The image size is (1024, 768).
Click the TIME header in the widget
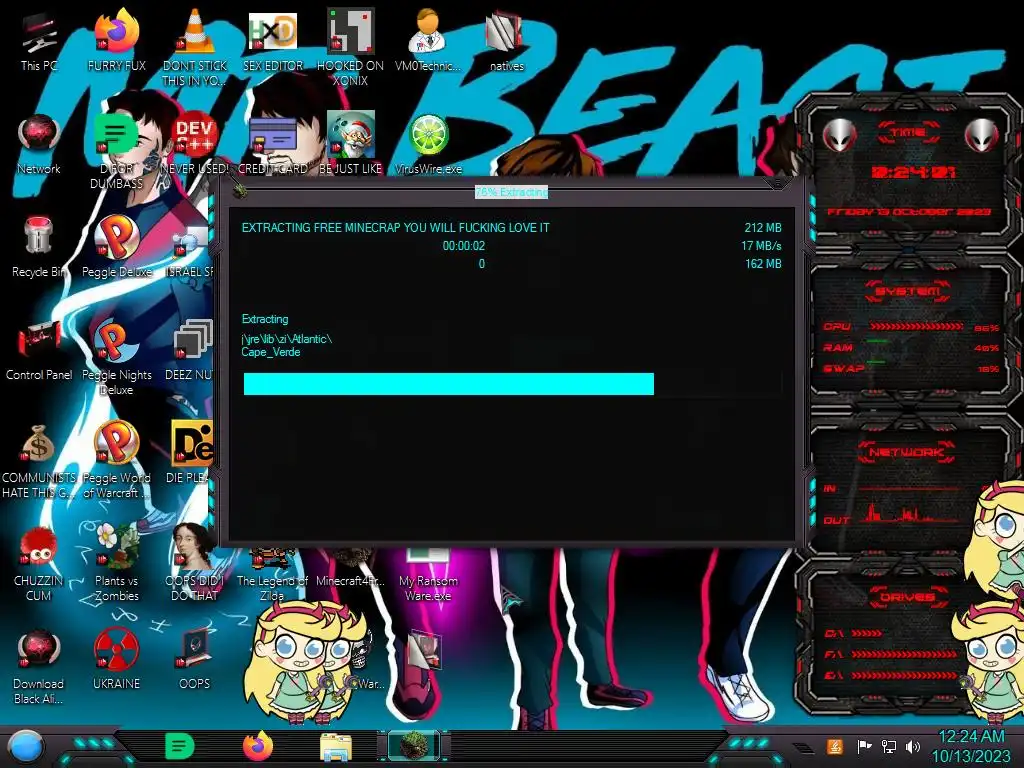pyautogui.click(x=909, y=133)
